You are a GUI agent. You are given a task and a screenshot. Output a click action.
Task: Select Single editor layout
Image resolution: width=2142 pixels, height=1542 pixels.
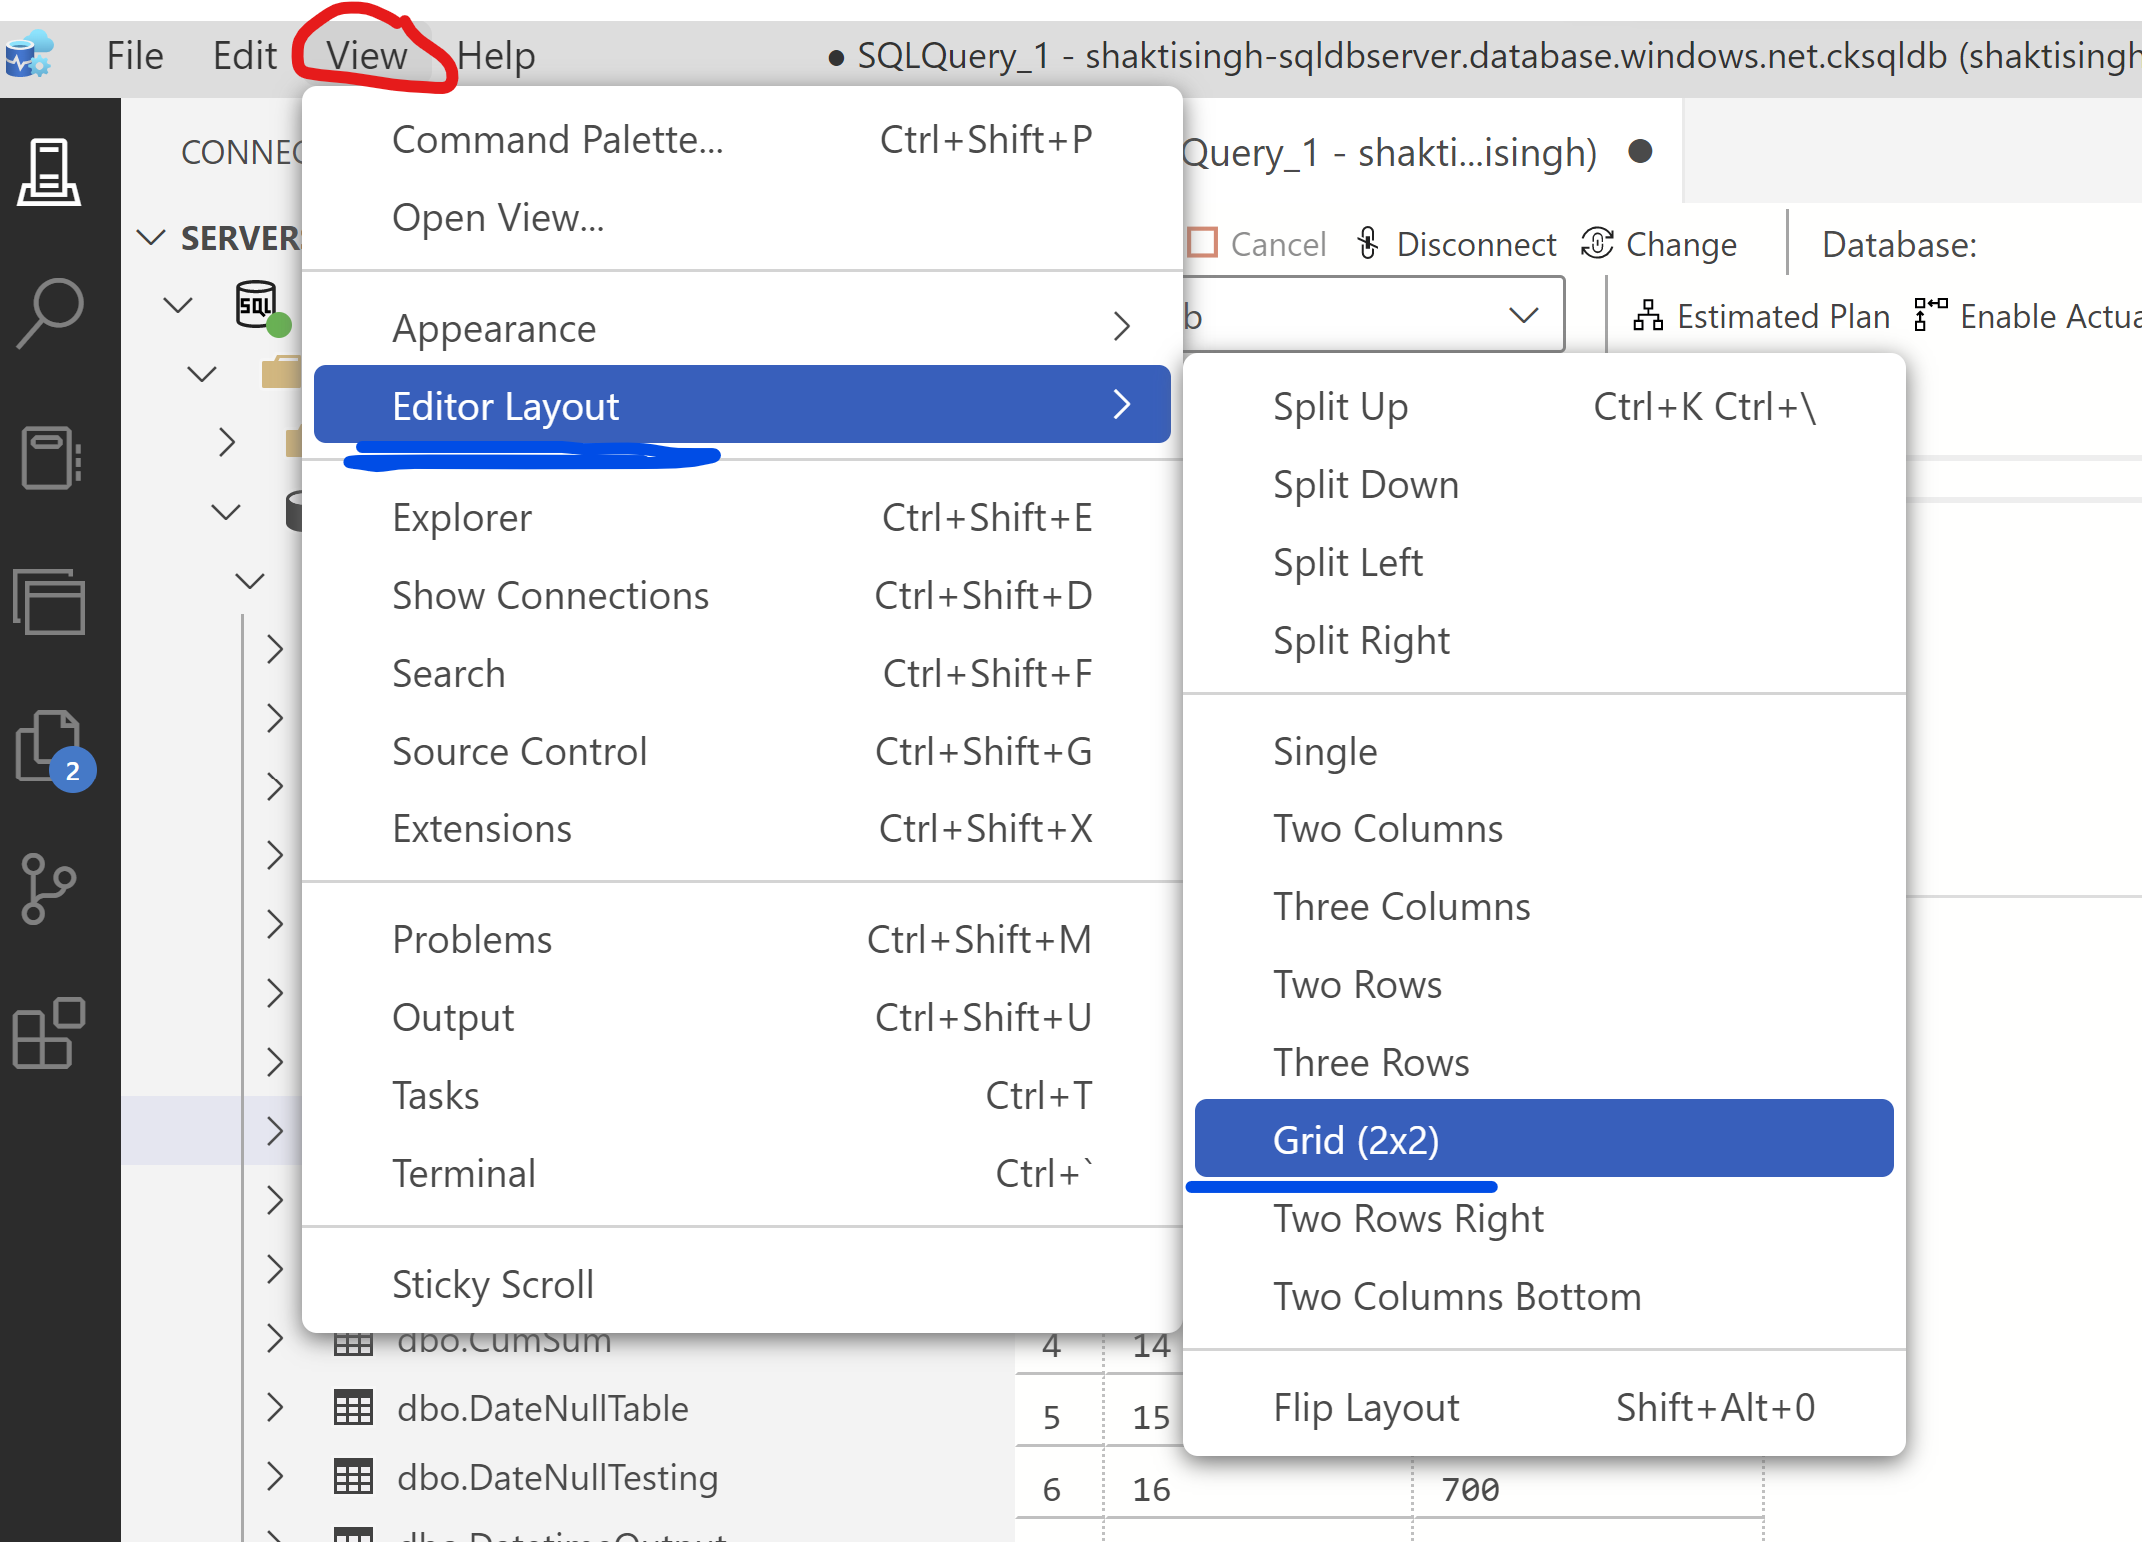1544,752
